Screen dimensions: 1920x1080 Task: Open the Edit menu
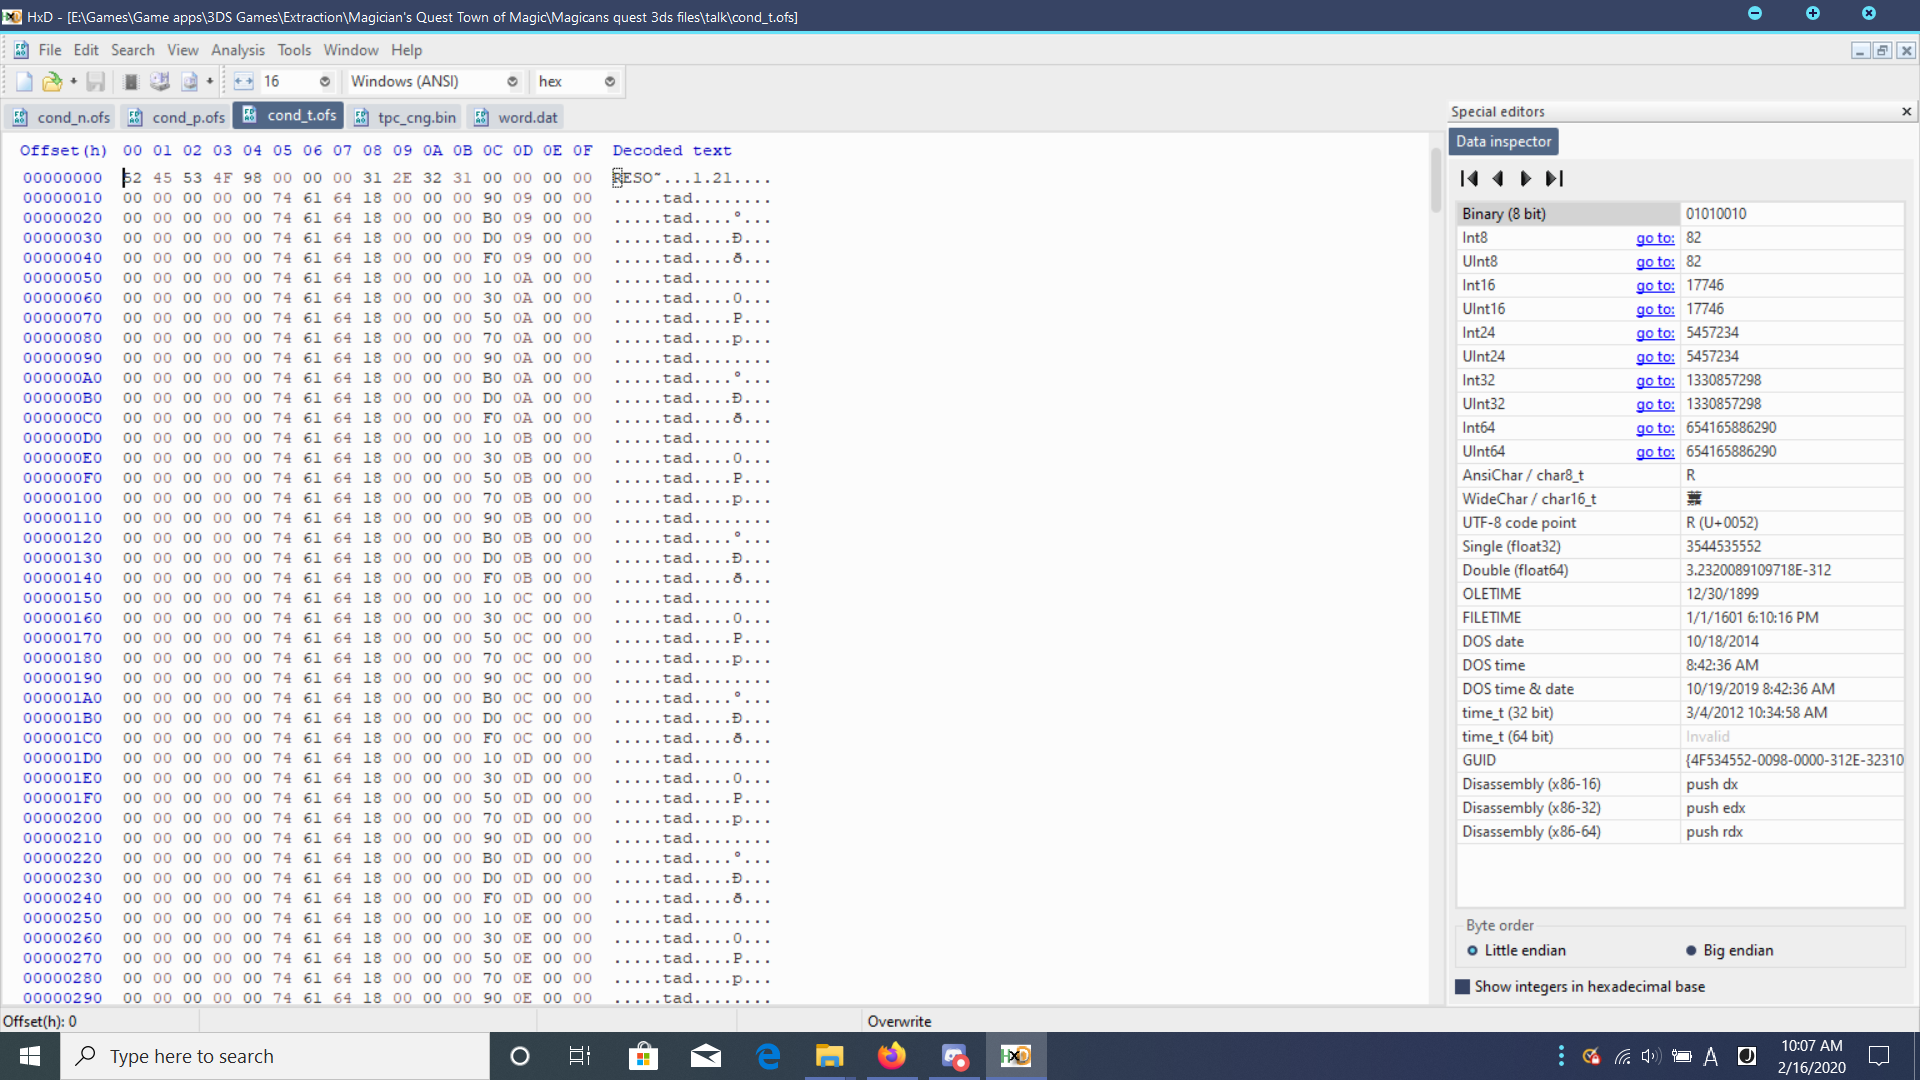86,50
